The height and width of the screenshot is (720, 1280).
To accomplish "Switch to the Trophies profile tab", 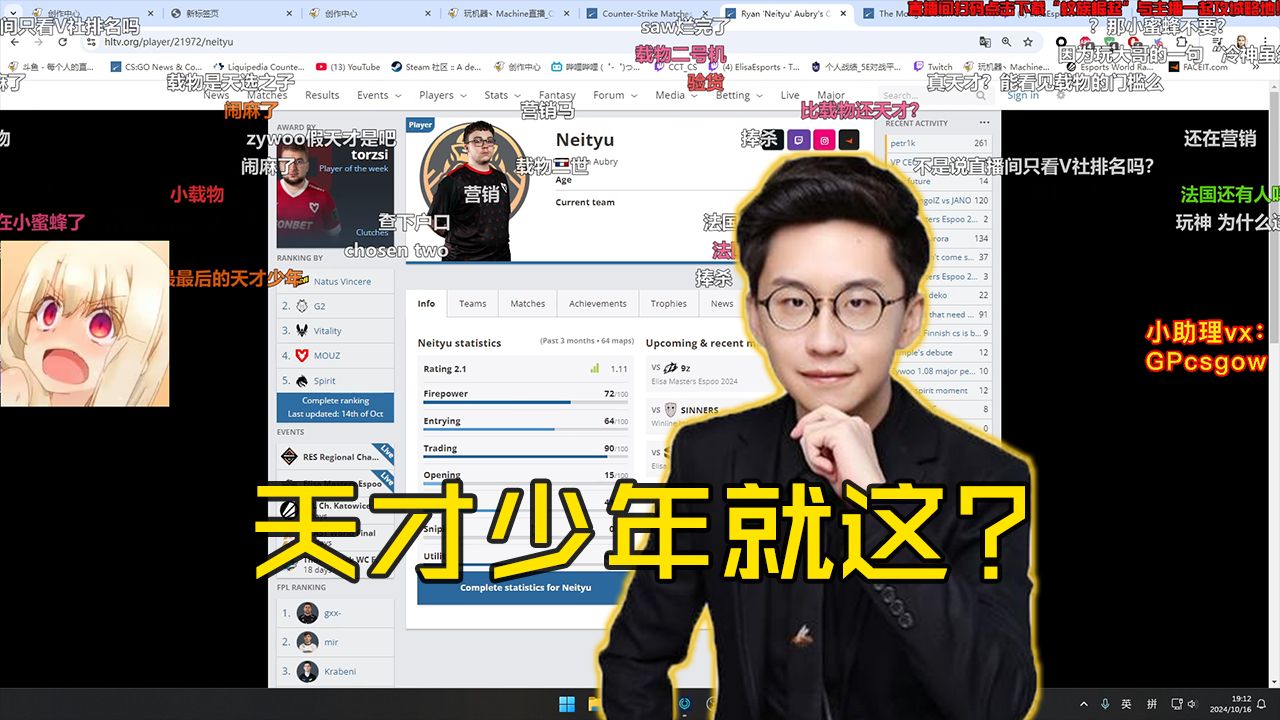I will click(x=669, y=303).
